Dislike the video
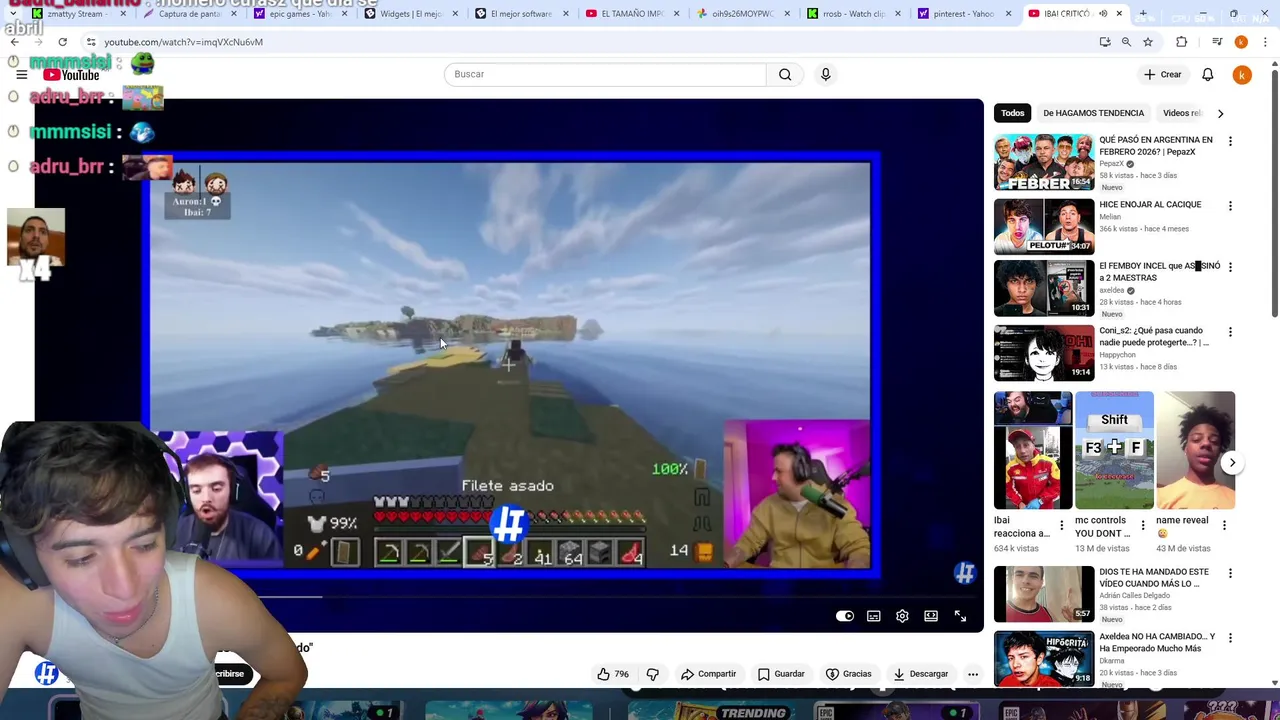1280x720 pixels. [653, 674]
